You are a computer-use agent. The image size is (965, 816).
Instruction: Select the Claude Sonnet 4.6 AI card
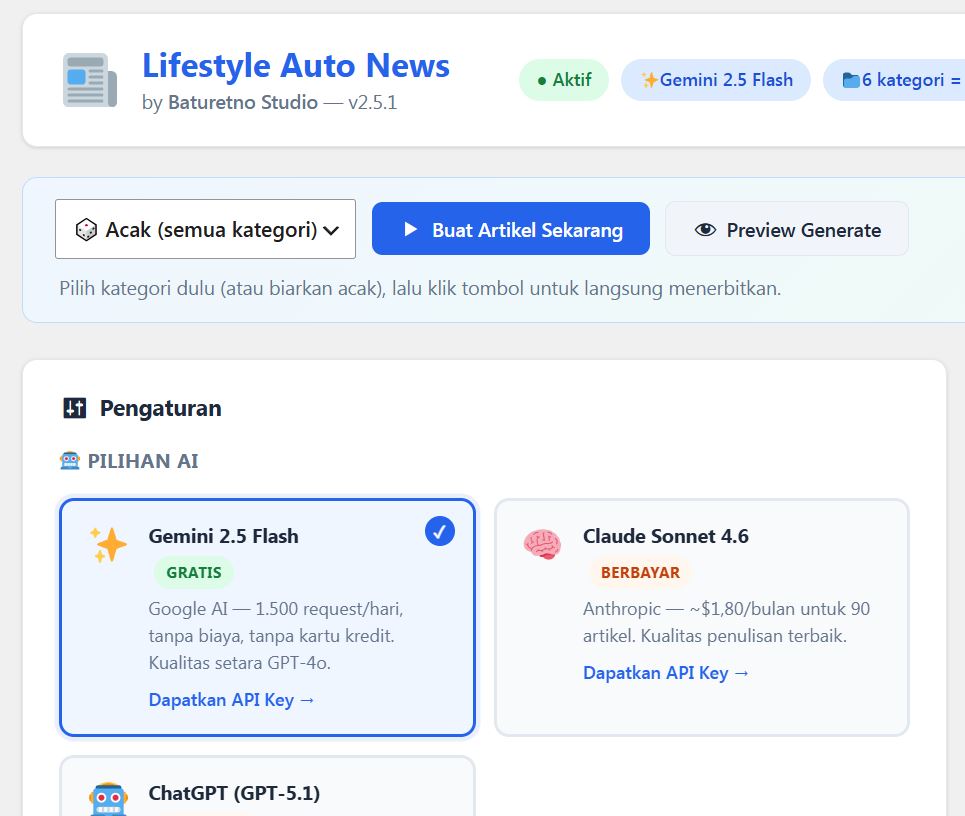[702, 617]
